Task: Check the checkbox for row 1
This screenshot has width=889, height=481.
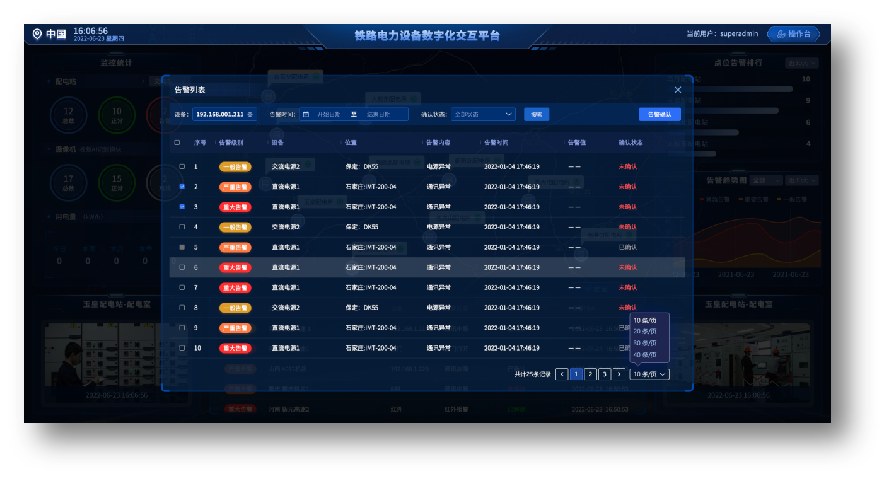Action: coord(182,166)
